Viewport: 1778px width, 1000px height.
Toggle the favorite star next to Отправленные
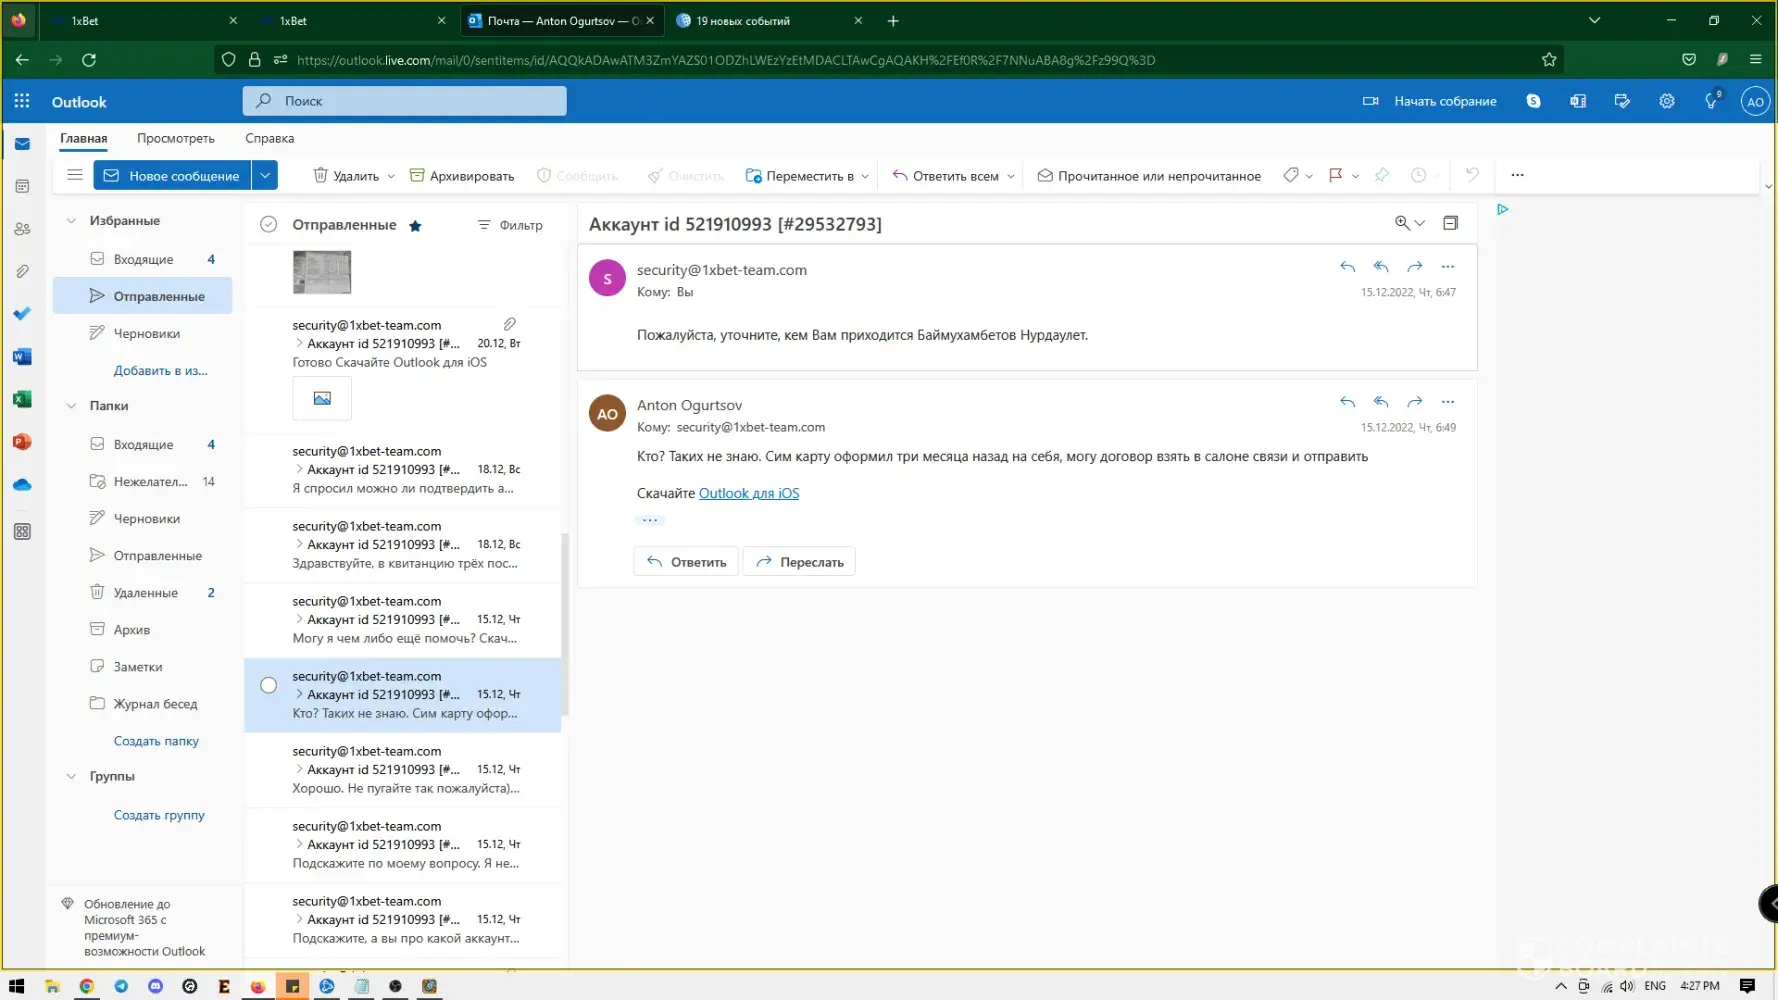[x=415, y=226]
